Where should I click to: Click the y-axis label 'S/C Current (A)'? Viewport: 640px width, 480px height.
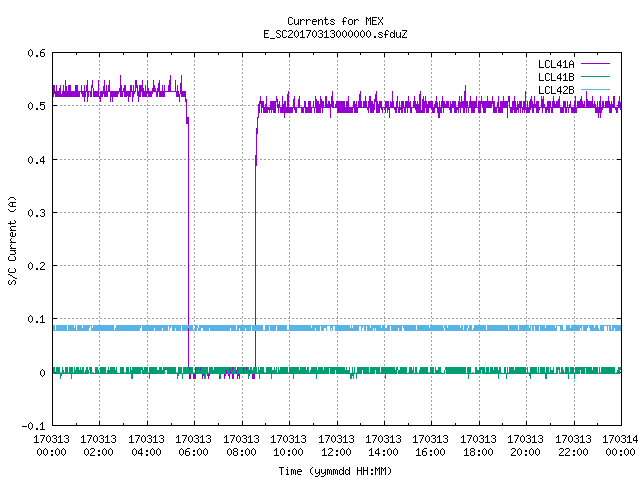[x=12, y=240]
